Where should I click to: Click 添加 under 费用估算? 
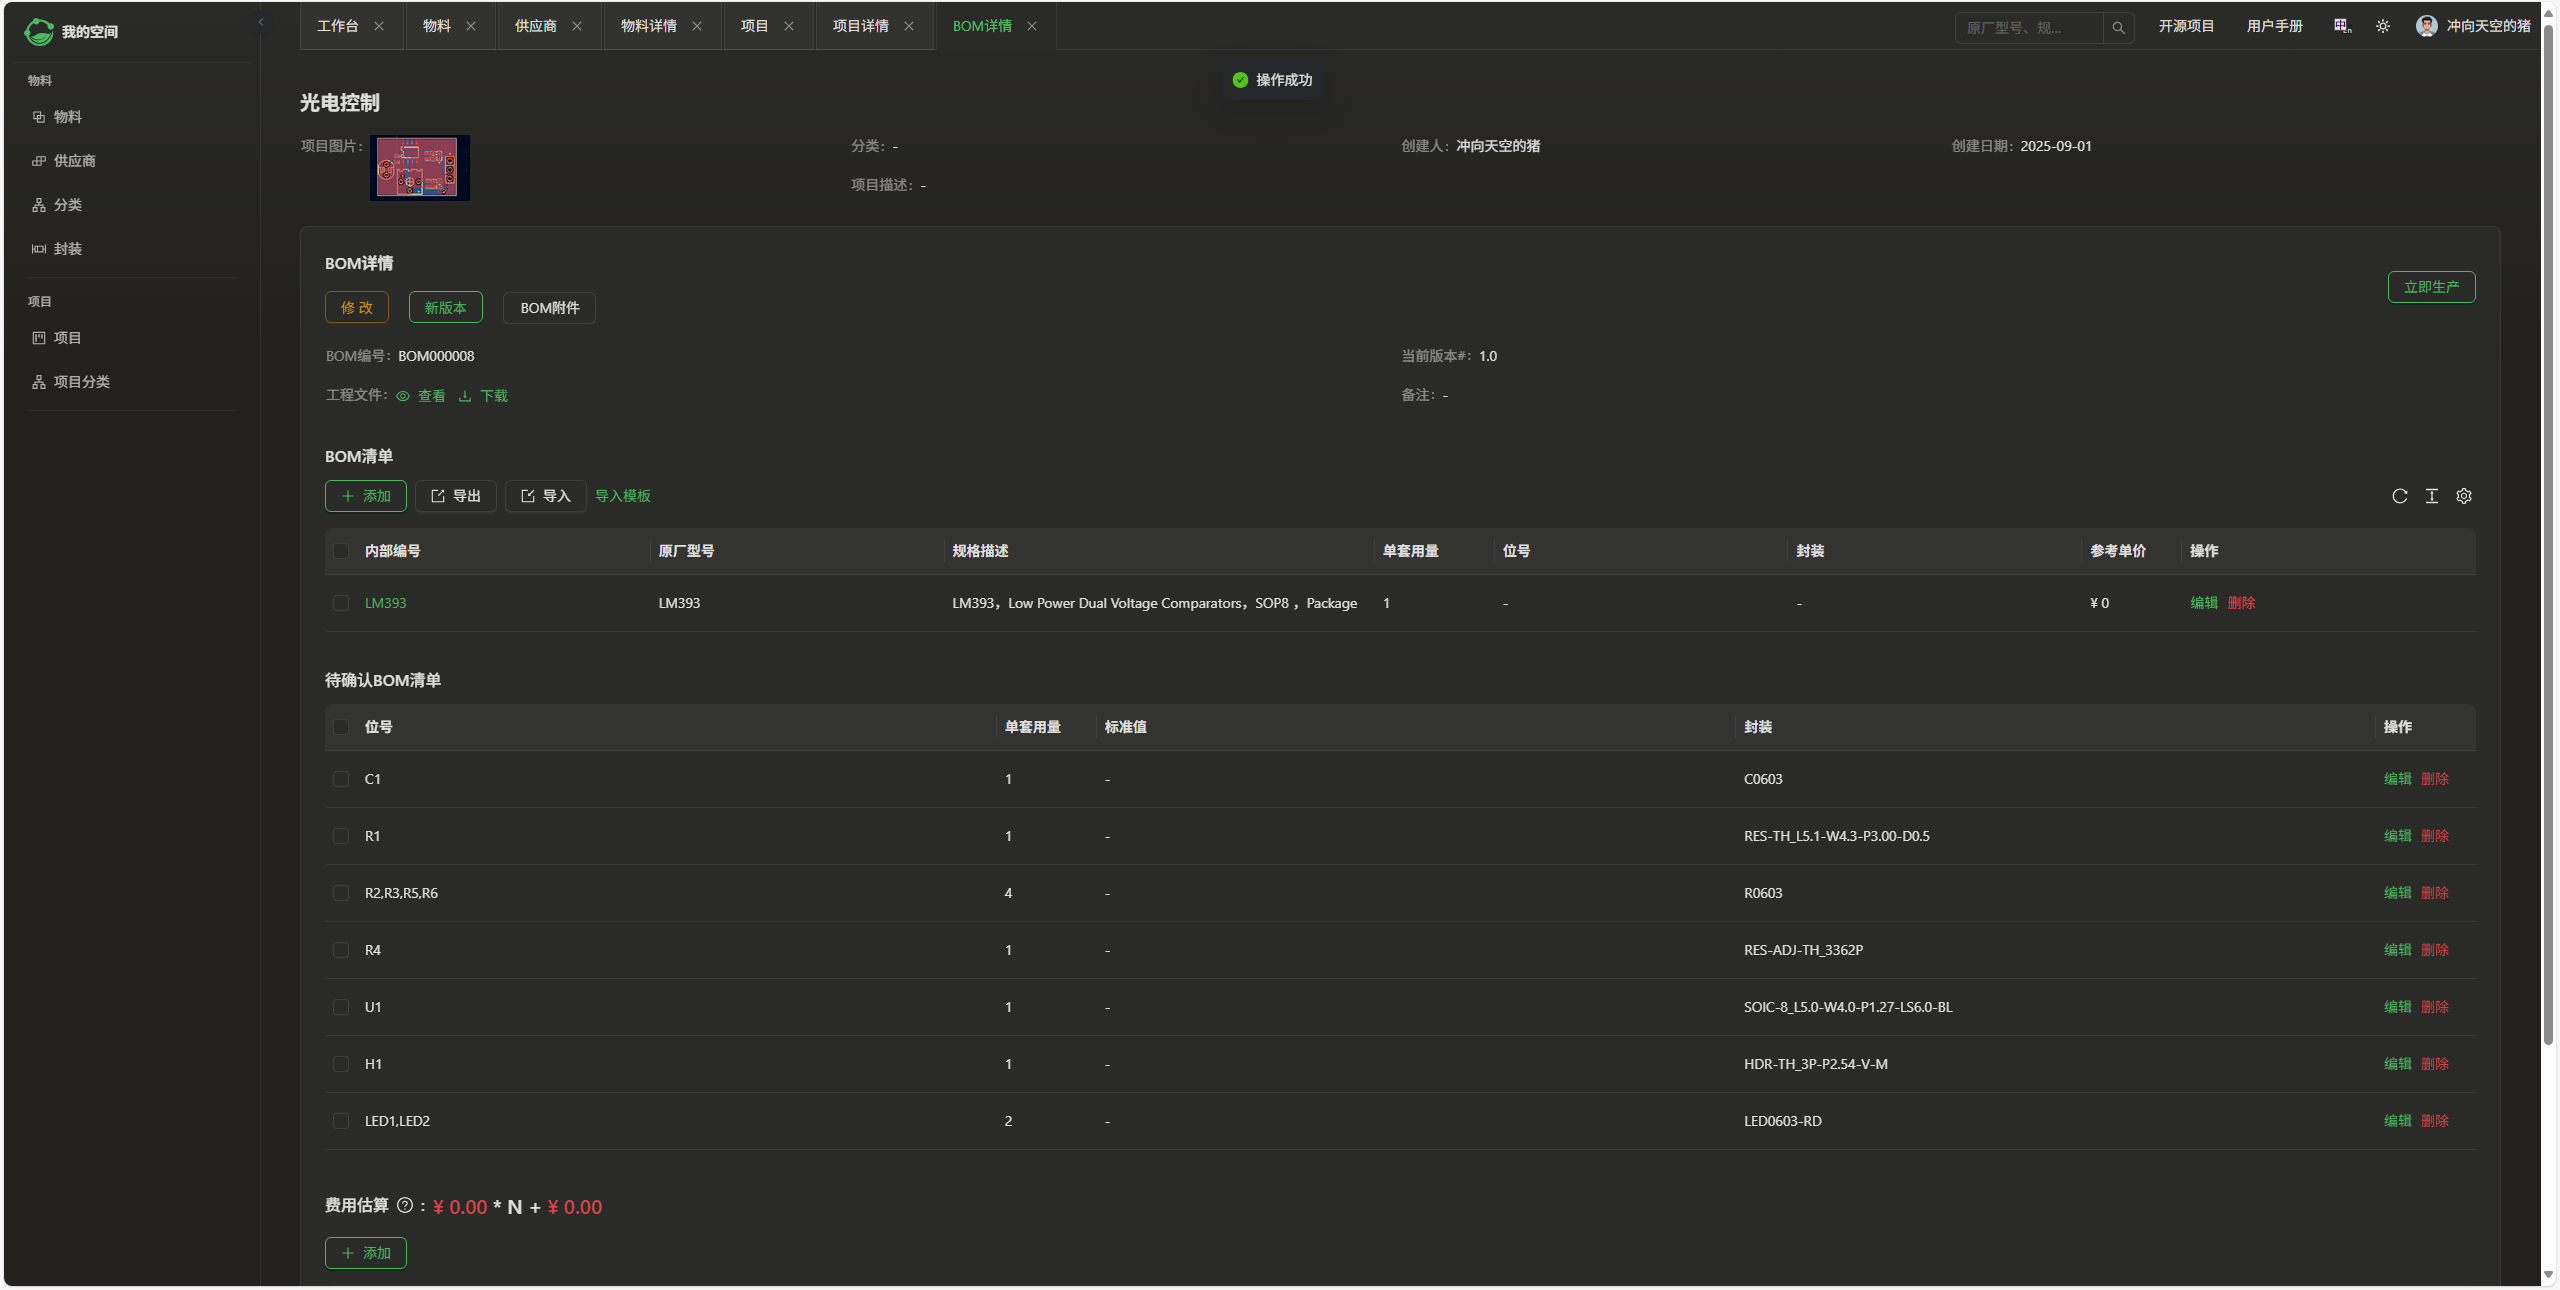pos(366,1253)
